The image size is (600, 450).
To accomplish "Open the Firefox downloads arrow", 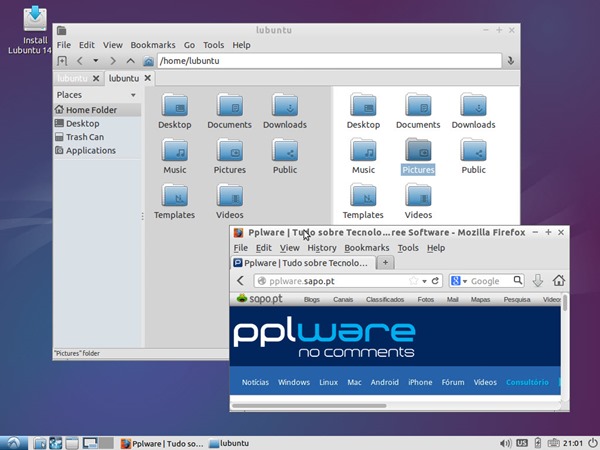I will [538, 281].
